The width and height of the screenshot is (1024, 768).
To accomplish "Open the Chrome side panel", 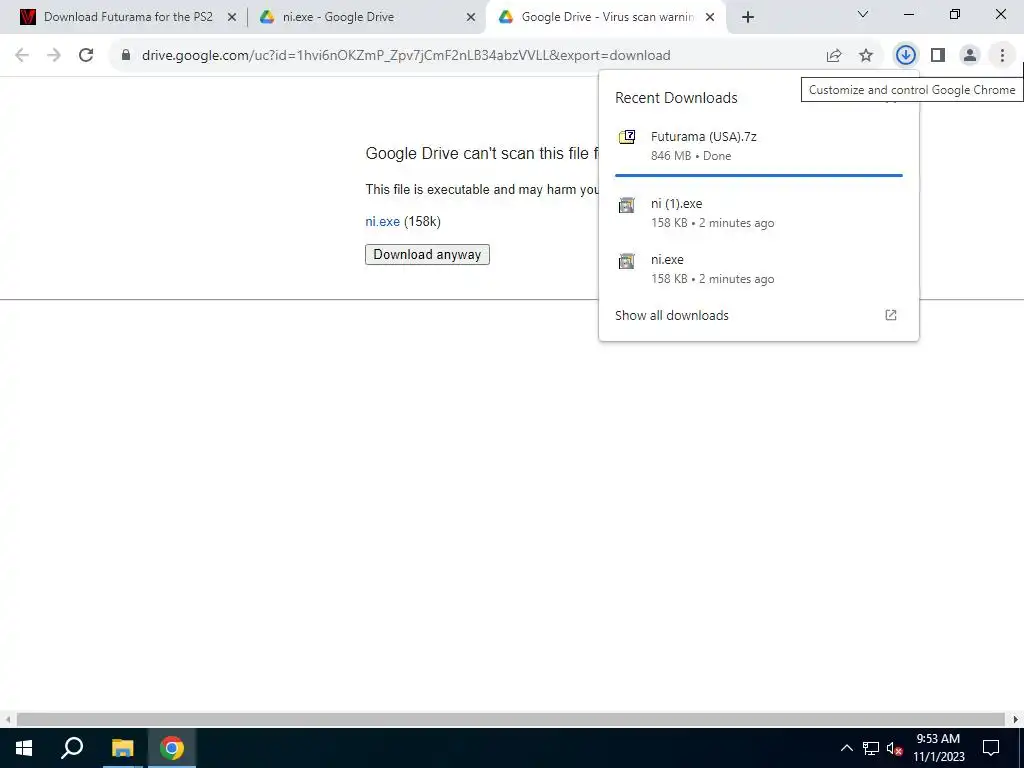I will click(938, 56).
